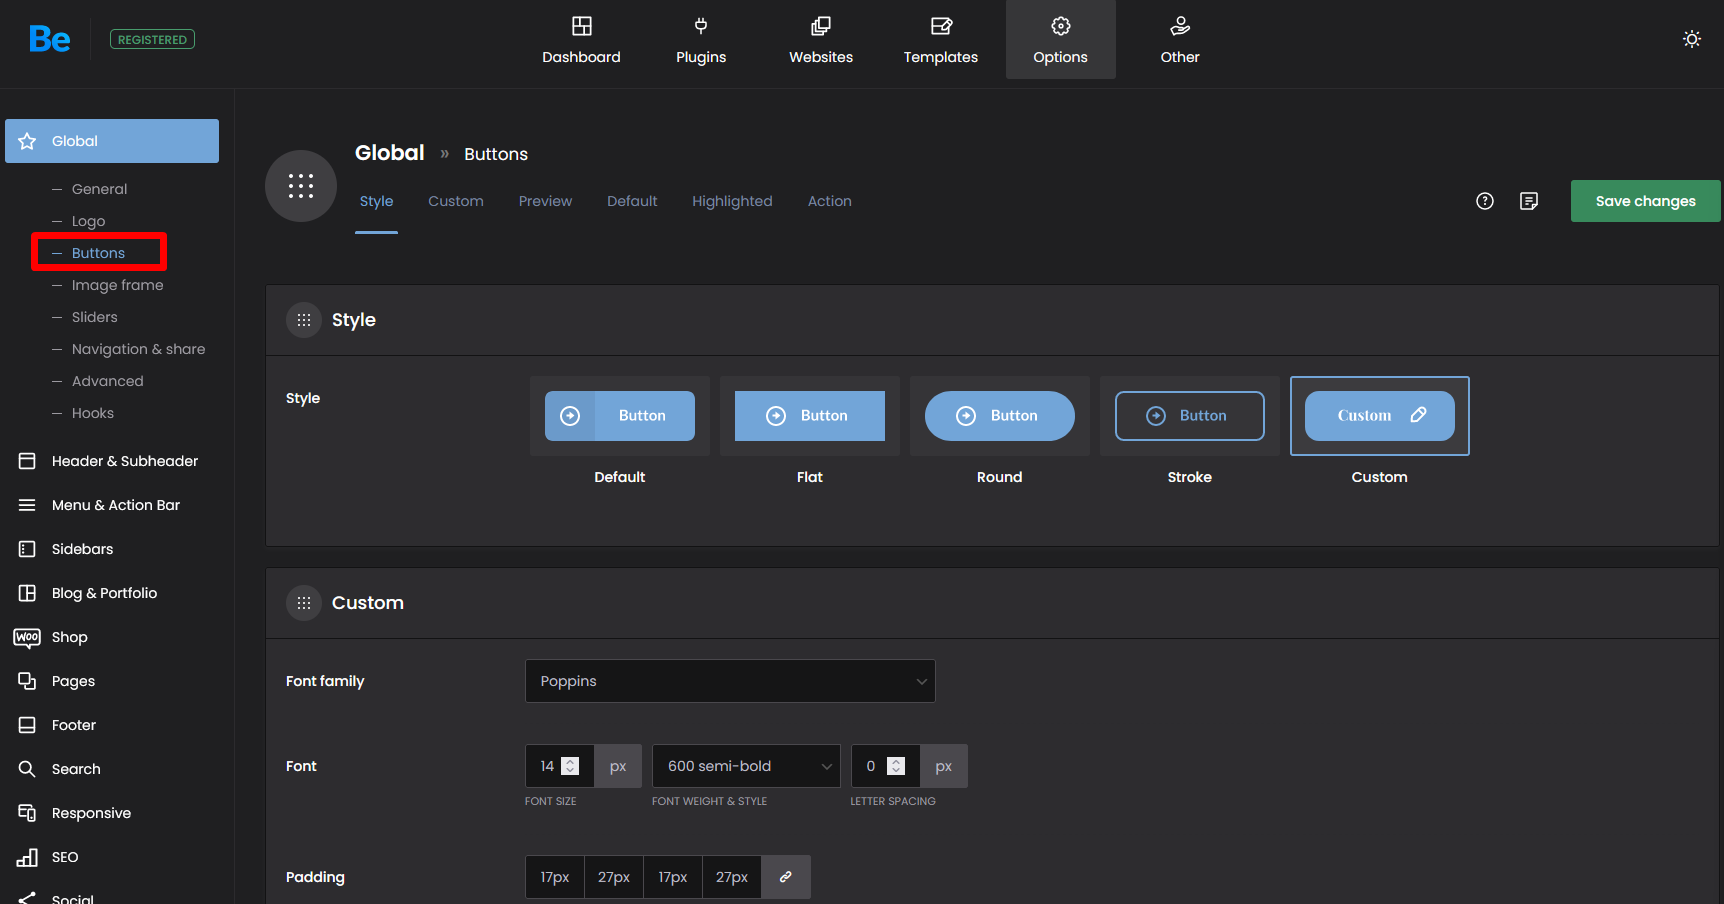Click the Header & Subheader sidebar icon

[x=27, y=461]
